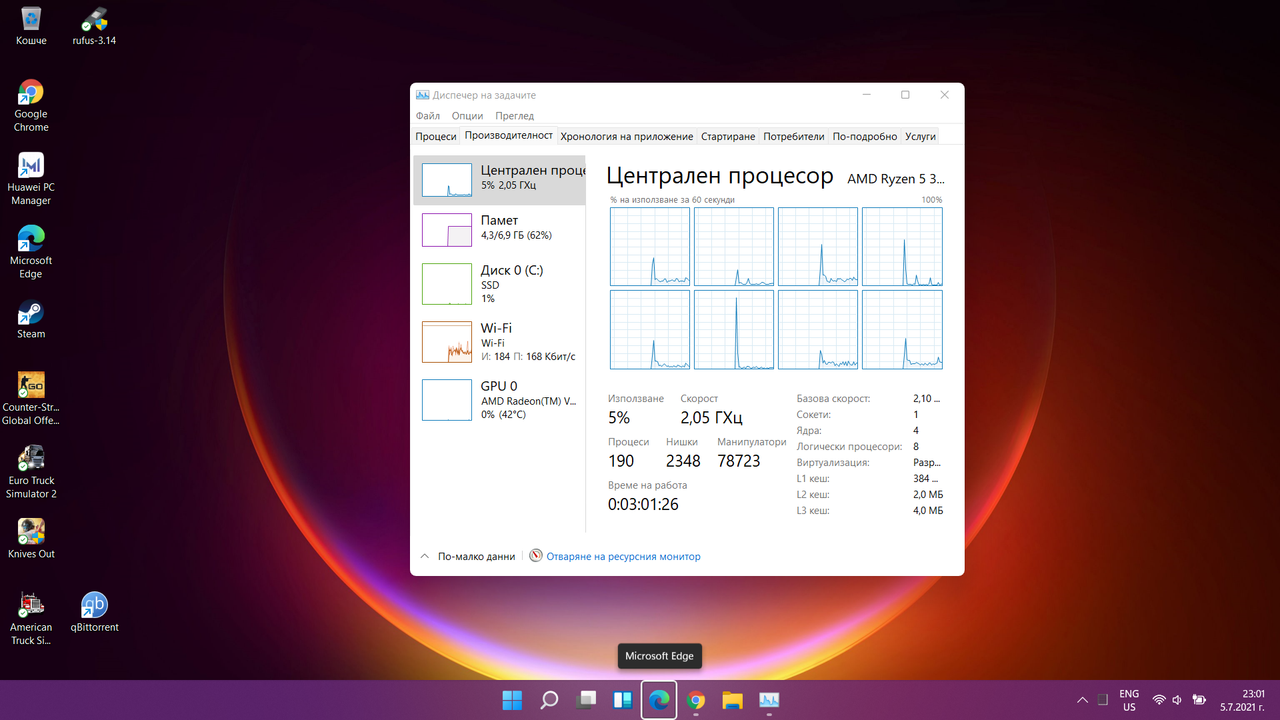The width and height of the screenshot is (1280, 720).
Task: Select the Wi-Fi sidebar item
Action: coord(500,342)
